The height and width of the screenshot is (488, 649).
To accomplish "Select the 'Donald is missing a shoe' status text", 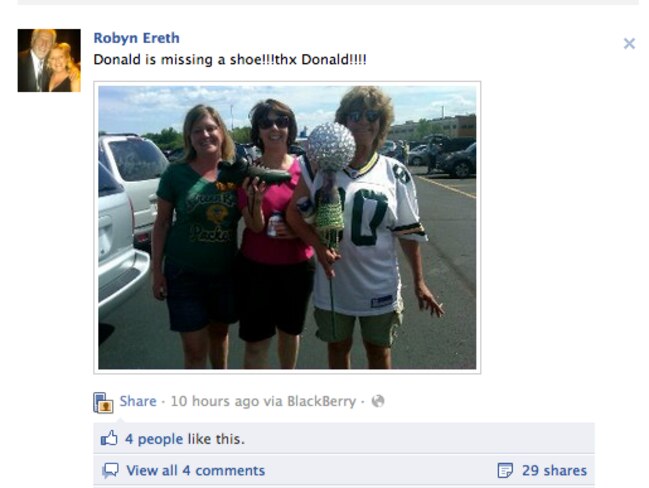I will pos(230,60).
